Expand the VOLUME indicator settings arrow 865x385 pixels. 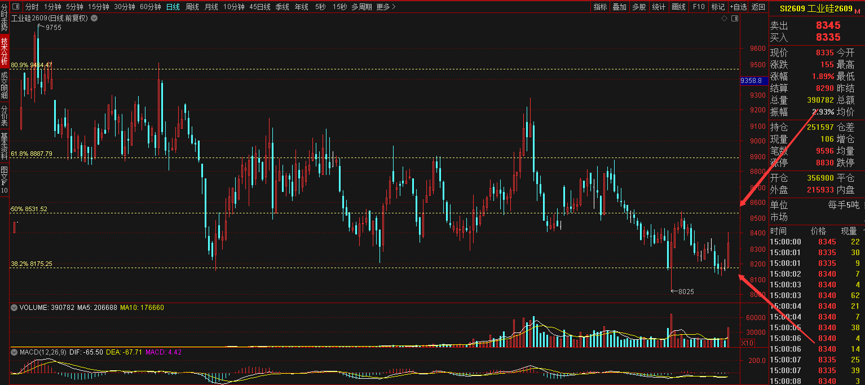pyautogui.click(x=13, y=307)
